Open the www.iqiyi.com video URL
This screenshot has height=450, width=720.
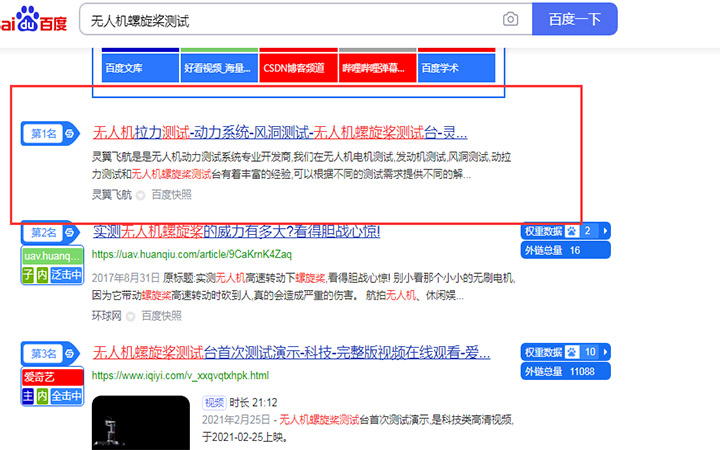click(x=180, y=375)
